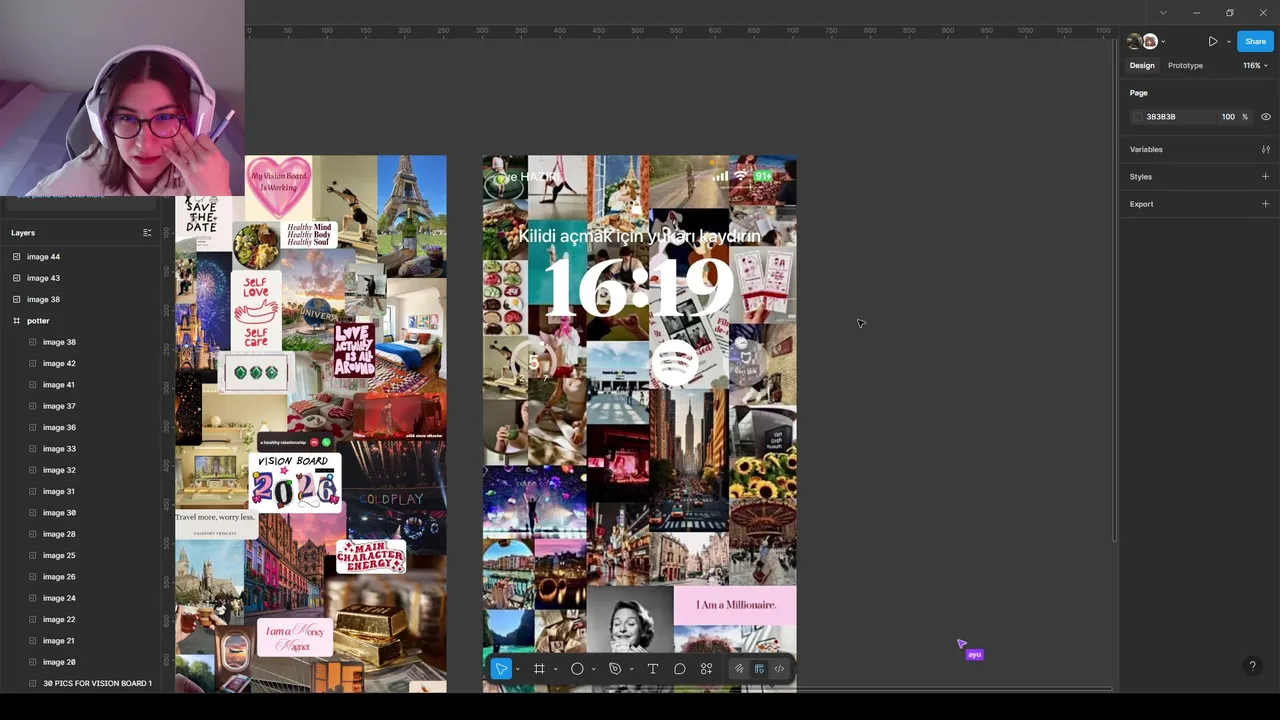Screen dimensions: 1280x720
Task: Select the Pen tool
Action: click(x=615, y=669)
